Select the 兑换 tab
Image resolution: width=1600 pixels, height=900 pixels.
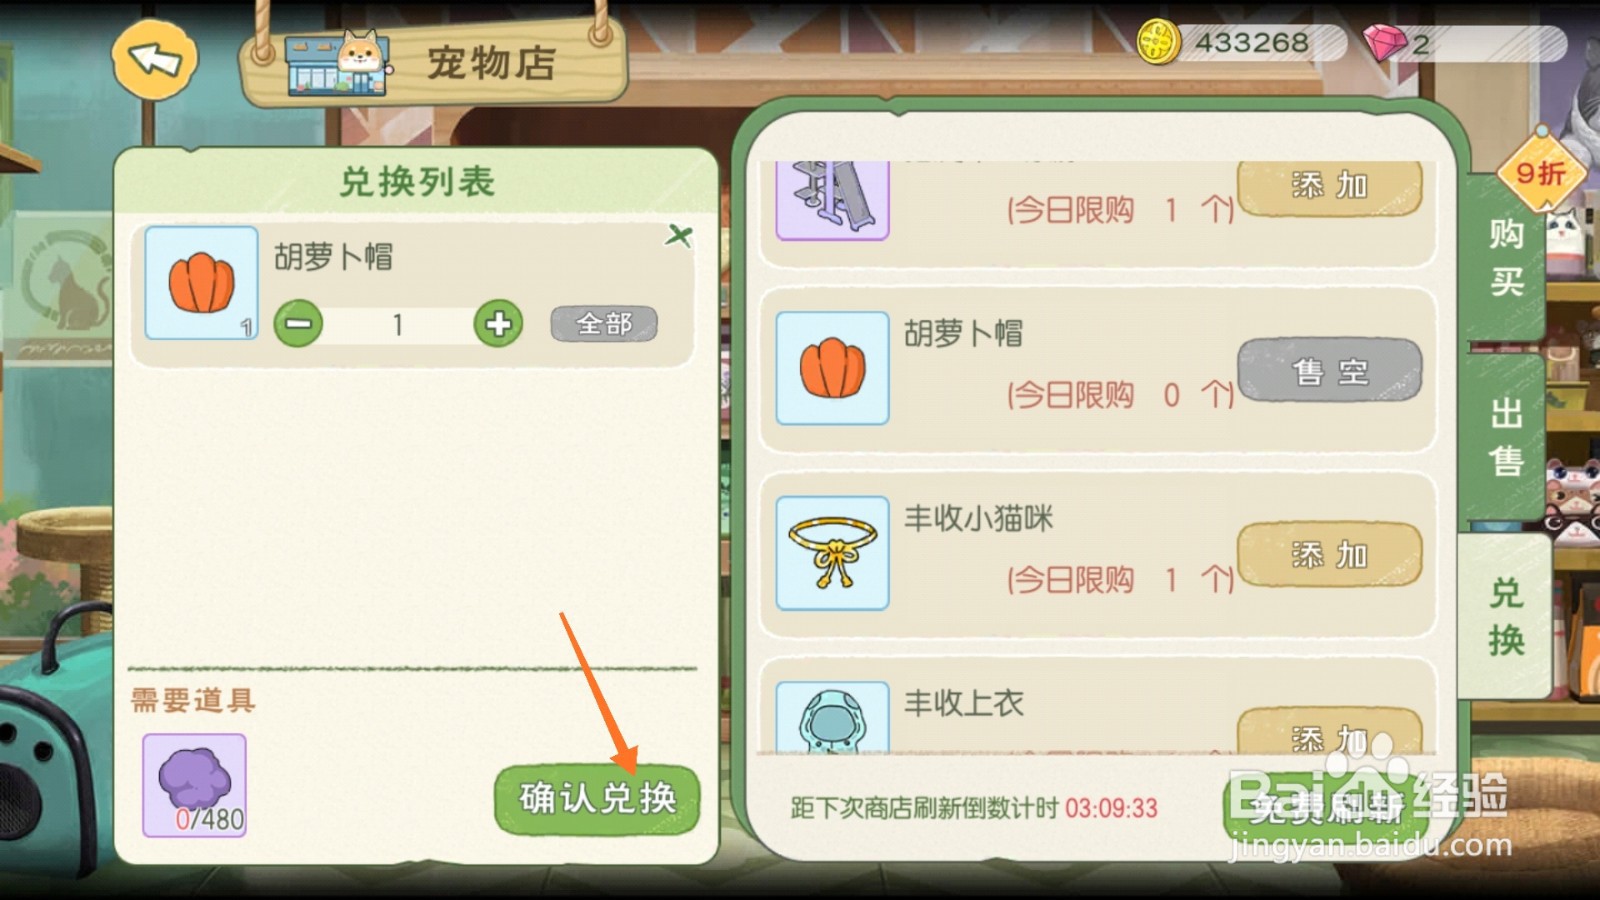click(x=1506, y=616)
